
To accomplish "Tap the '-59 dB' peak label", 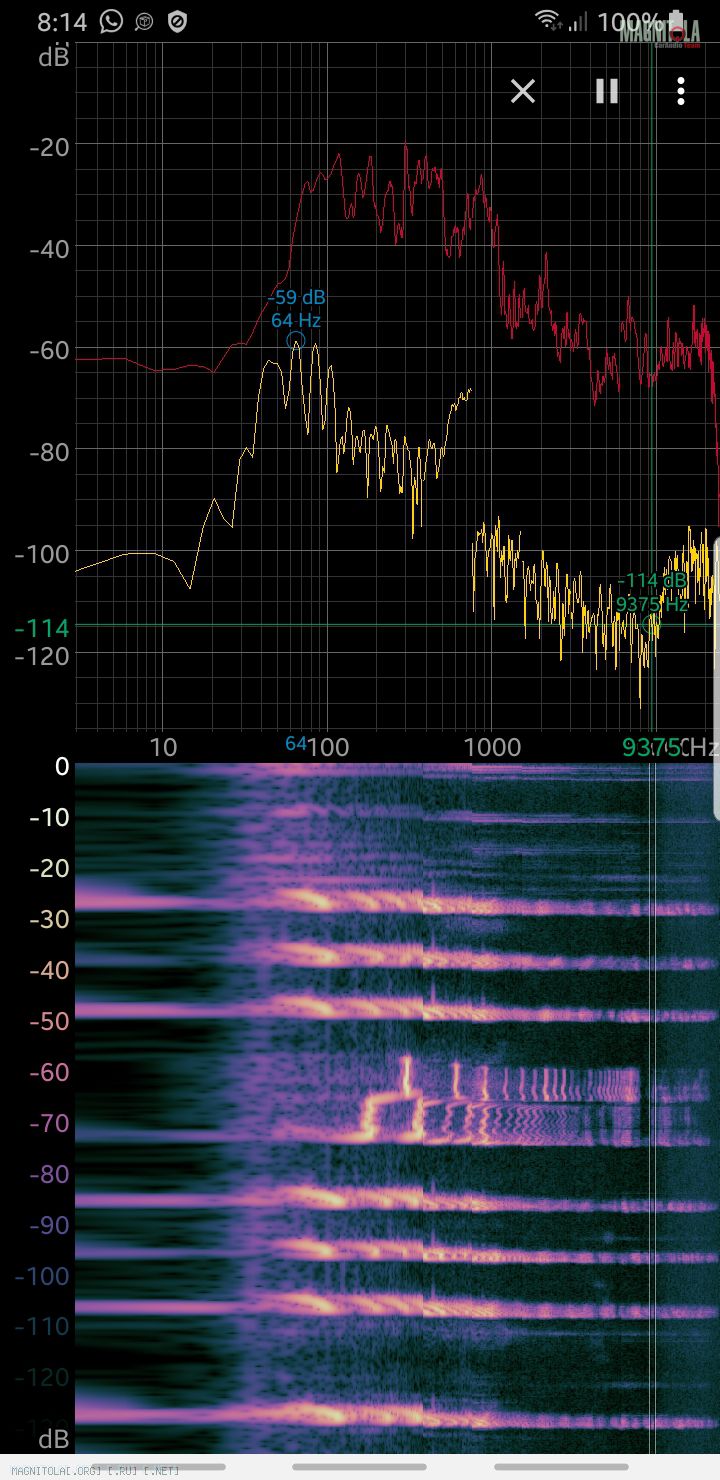I will coord(296,298).
